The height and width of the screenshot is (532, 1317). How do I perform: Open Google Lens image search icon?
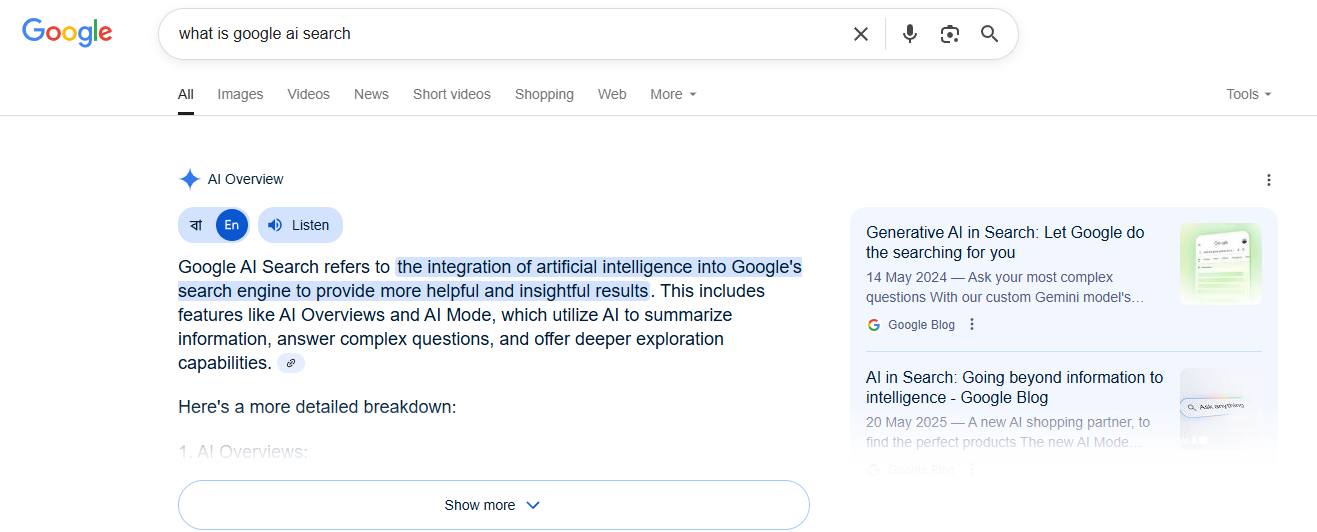point(949,34)
